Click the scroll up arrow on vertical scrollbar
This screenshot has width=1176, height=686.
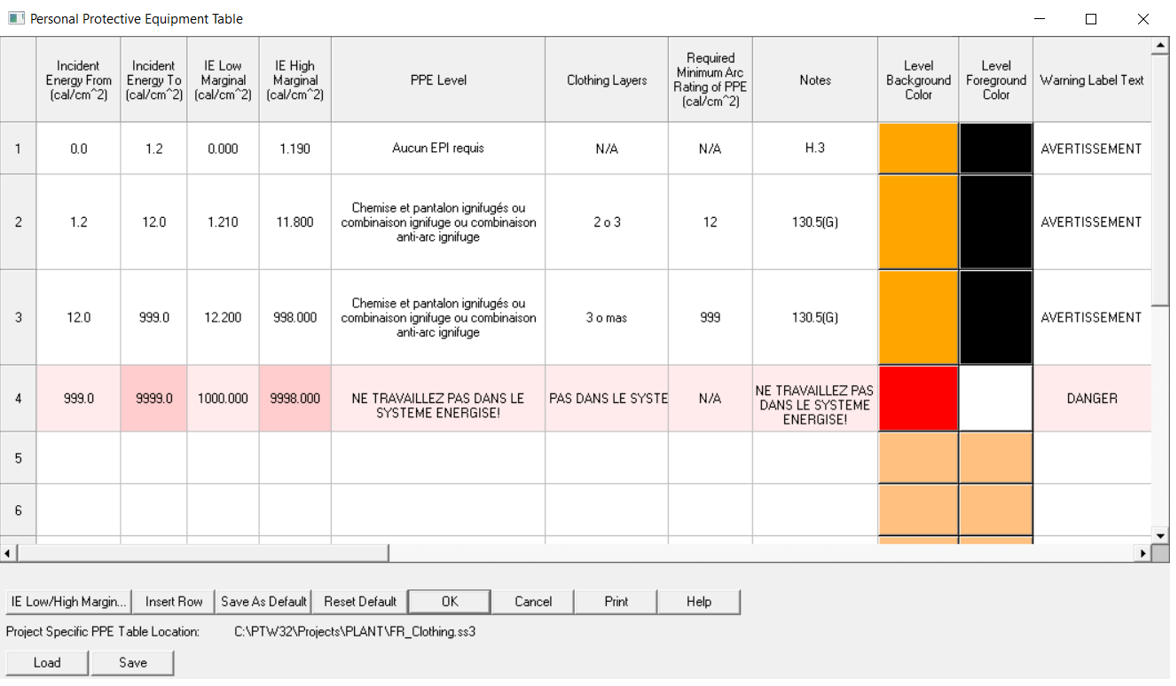pyautogui.click(x=1161, y=45)
